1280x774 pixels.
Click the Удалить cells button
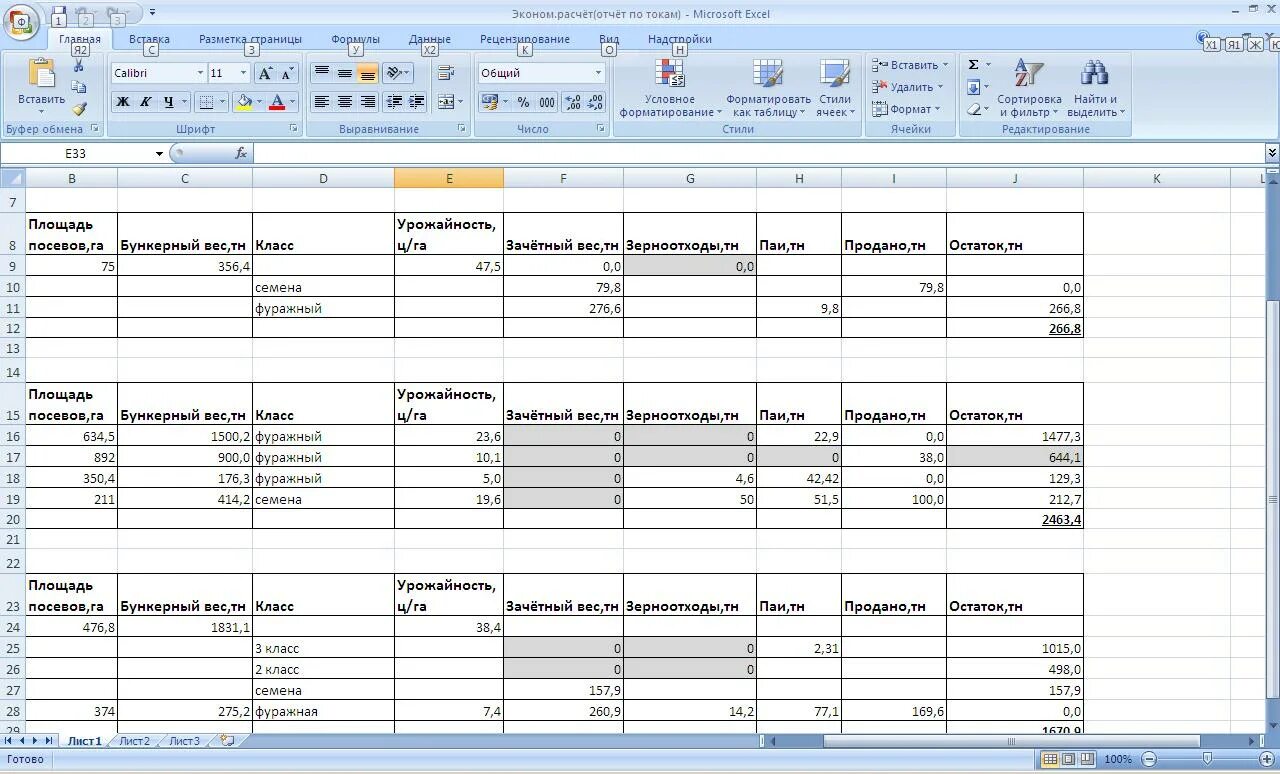[908, 87]
